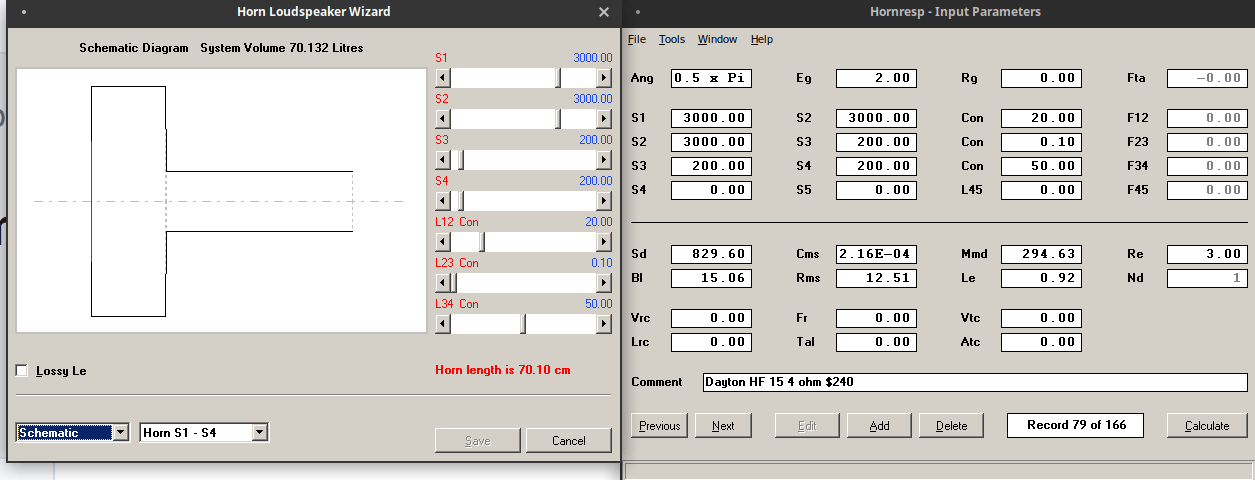Click the Ang input field
The image size is (1255, 480).
(711, 78)
